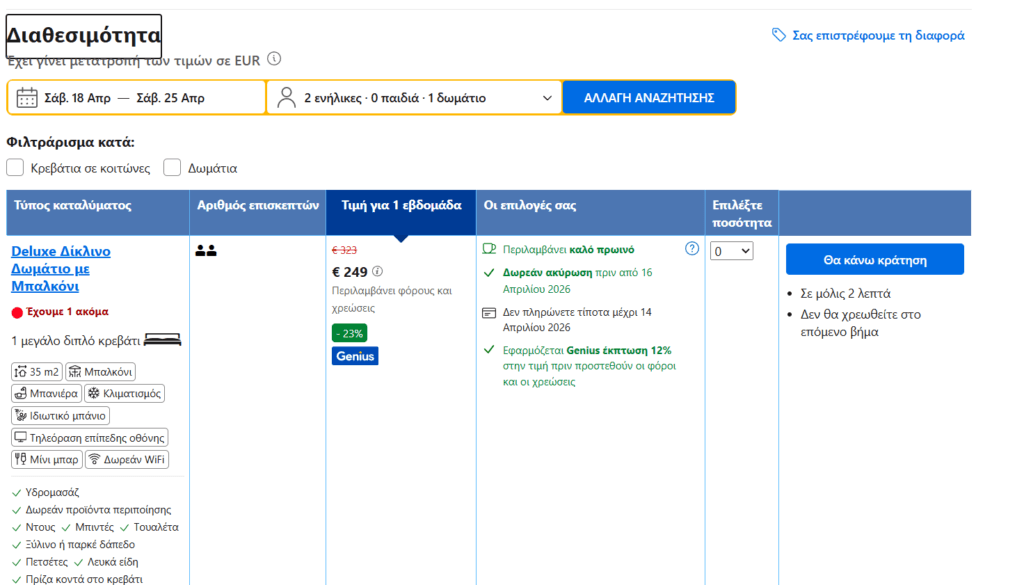Click the two-guests occupancy icon
Screen dimensions: 1024x585
point(206,251)
